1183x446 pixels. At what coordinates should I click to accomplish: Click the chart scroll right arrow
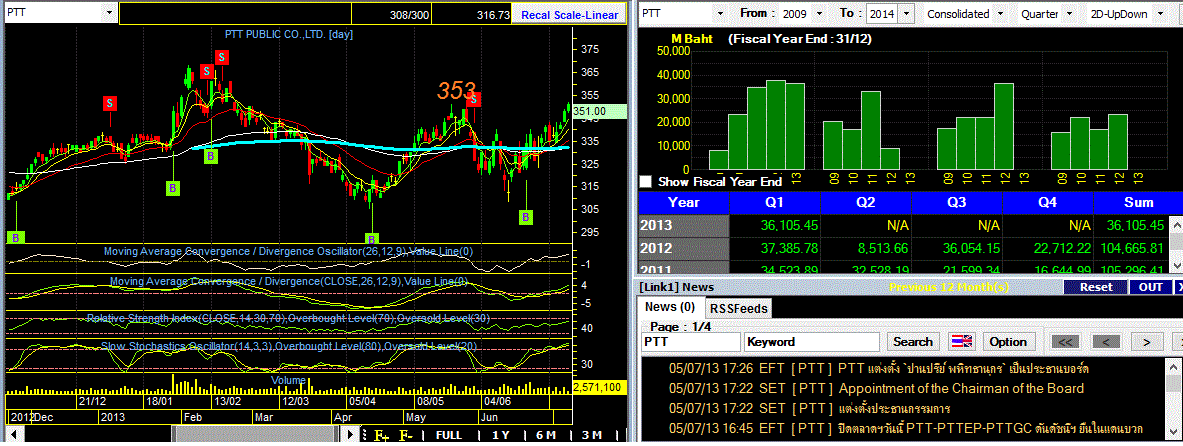(x=351, y=435)
